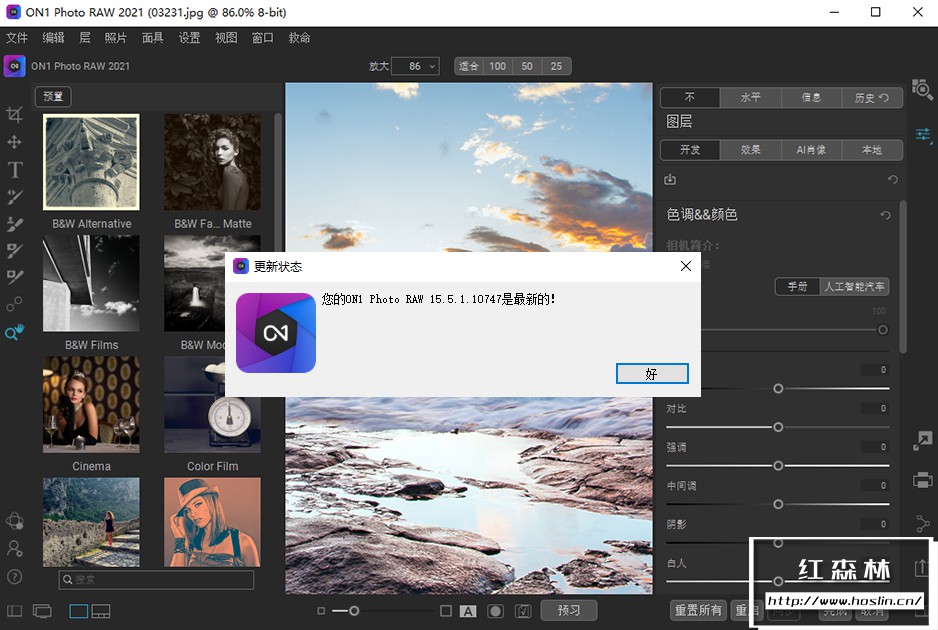Viewport: 938px width, 630px height.
Task: Select the adjustment brush tool
Action: click(14, 197)
